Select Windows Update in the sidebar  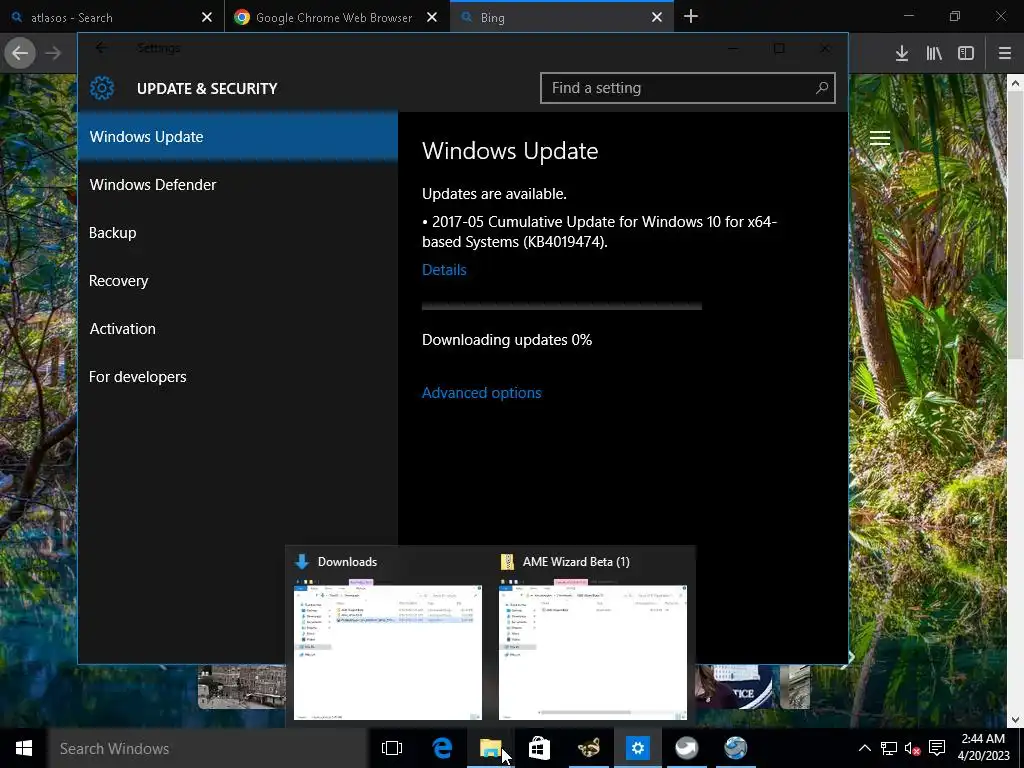pos(238,136)
